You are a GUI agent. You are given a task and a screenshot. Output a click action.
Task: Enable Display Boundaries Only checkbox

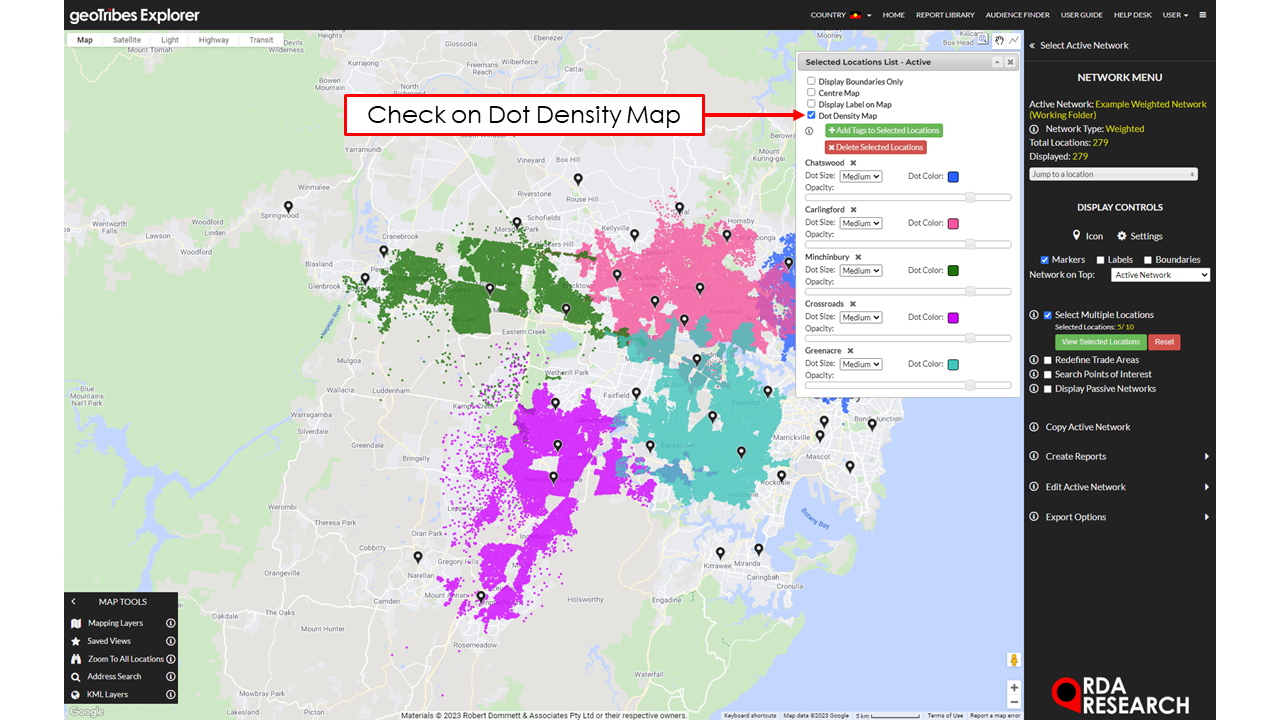(x=812, y=81)
